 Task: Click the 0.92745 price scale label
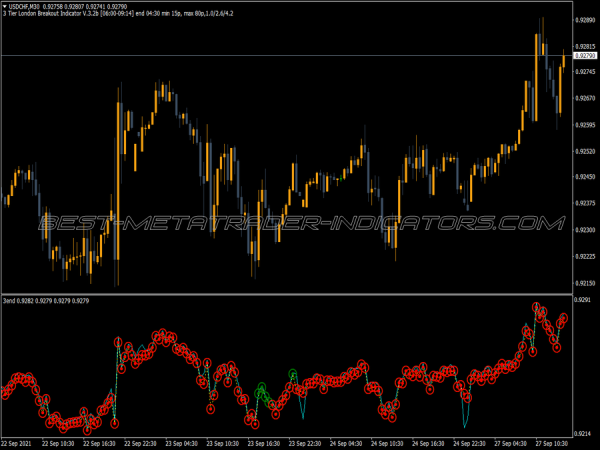coord(585,72)
